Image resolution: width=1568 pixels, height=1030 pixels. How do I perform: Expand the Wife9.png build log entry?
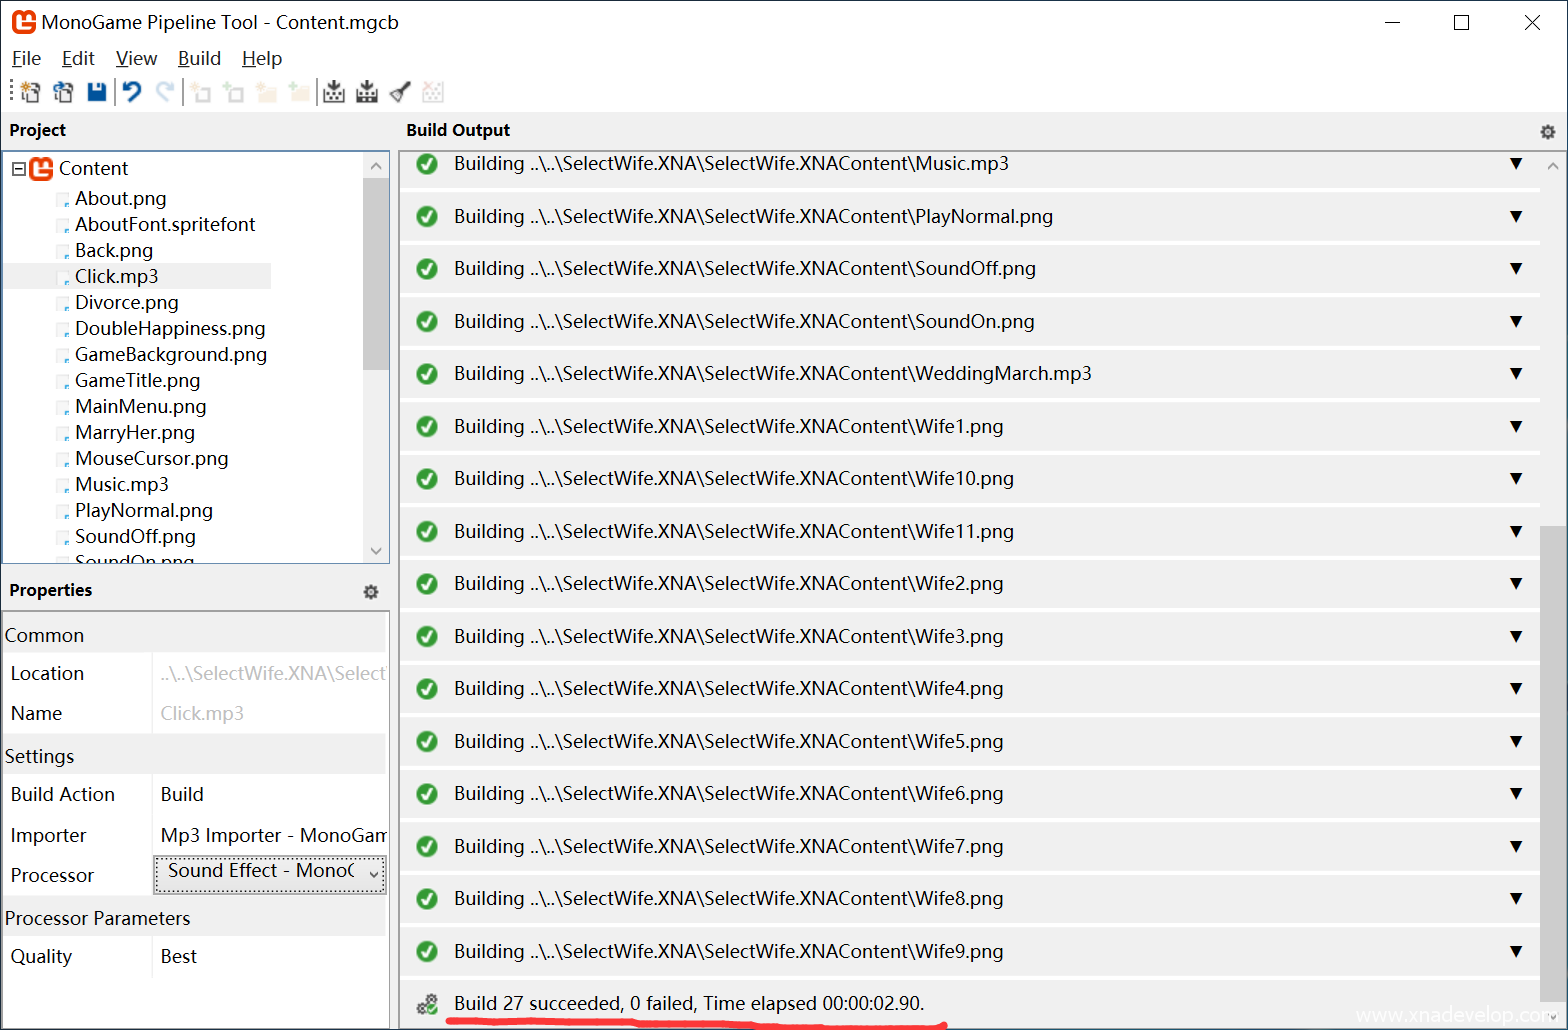pos(1516,951)
